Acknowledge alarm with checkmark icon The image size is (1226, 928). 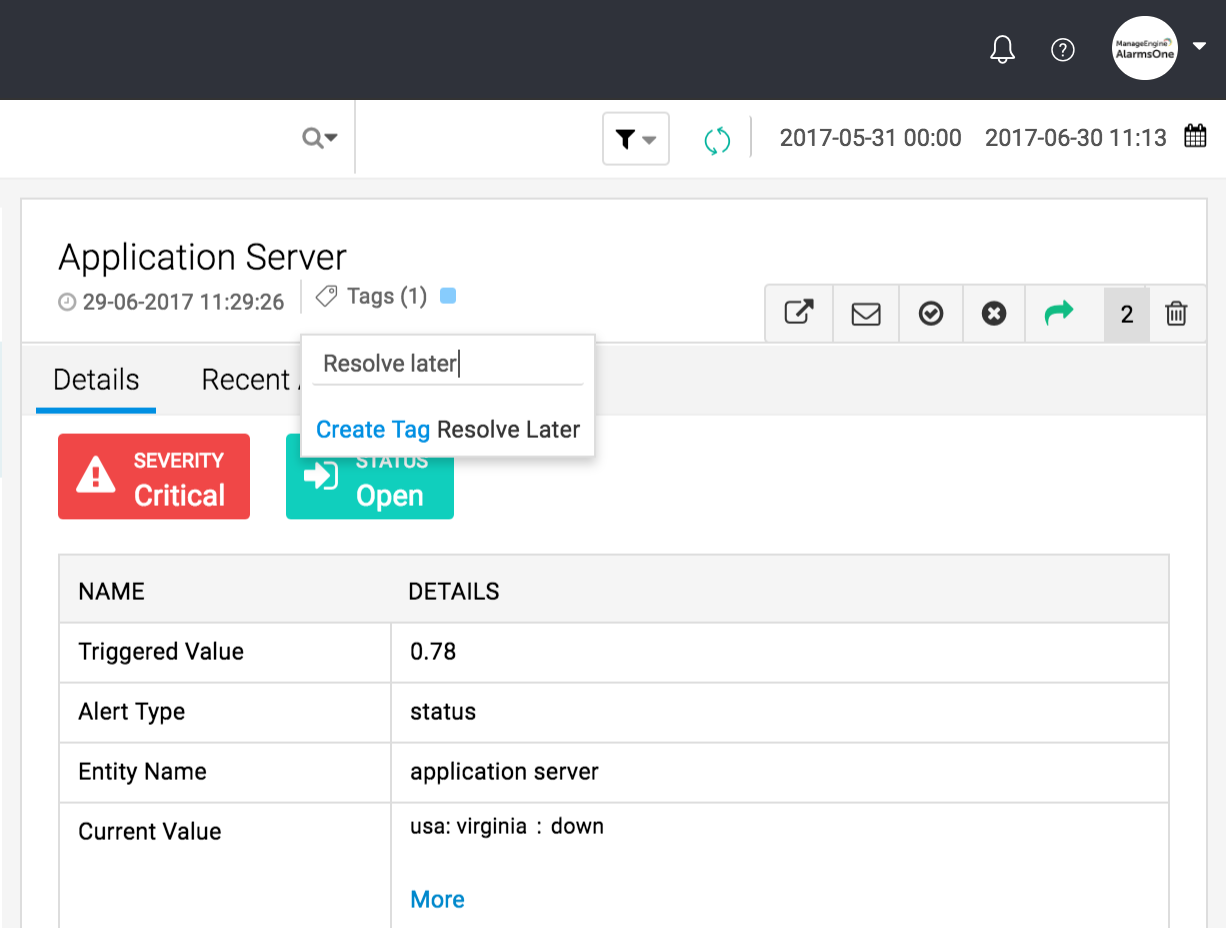pos(931,314)
